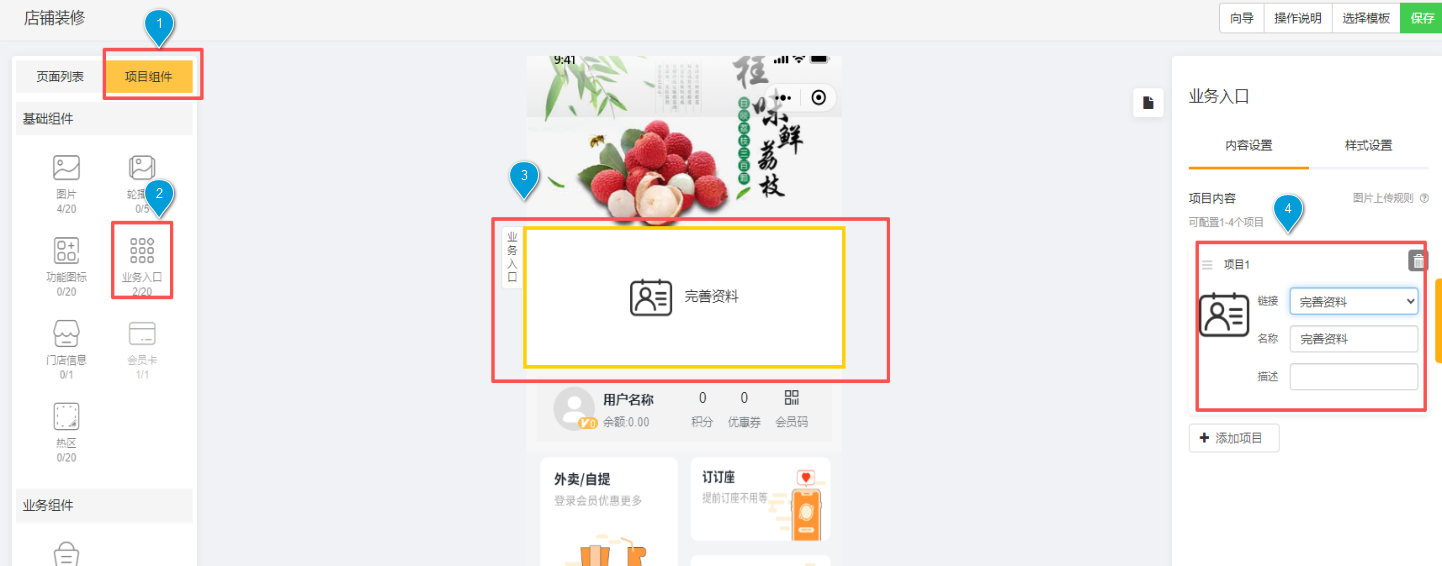Choose the 业务入口 grid component
Image resolution: width=1442 pixels, height=566 pixels.
(x=142, y=250)
